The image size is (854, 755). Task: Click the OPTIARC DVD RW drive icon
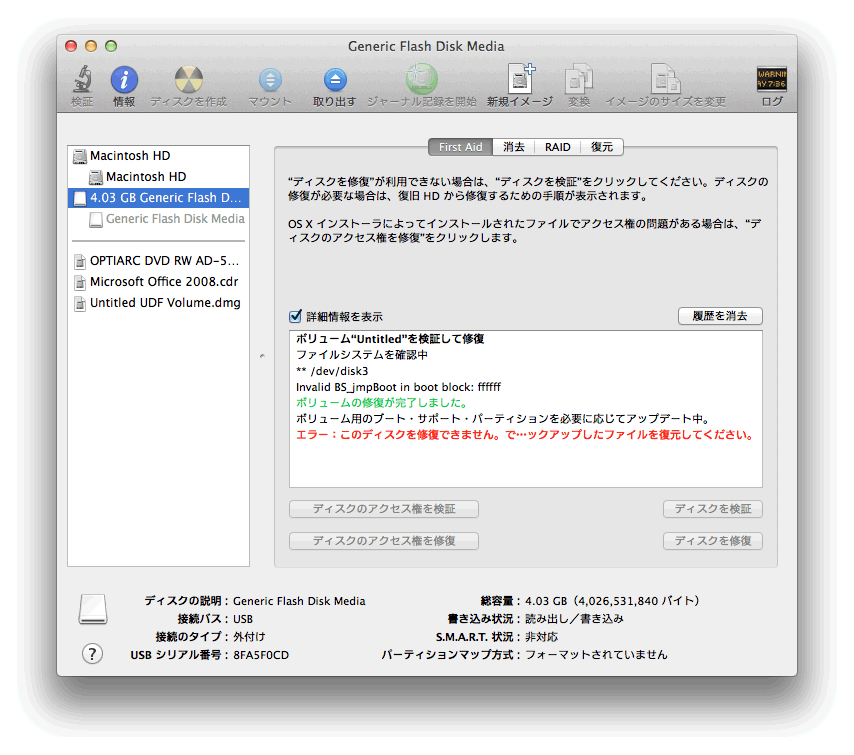tap(80, 261)
